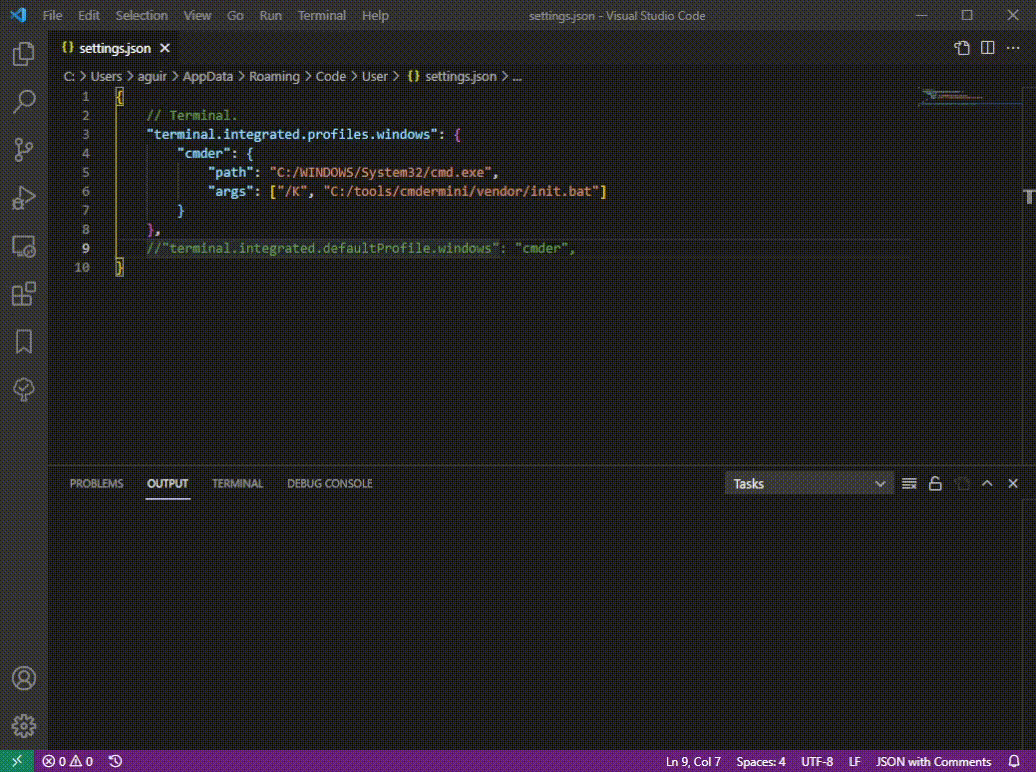Open the Bookmarks view in activity bar
Viewport: 1036px width, 772px height.
coord(24,342)
